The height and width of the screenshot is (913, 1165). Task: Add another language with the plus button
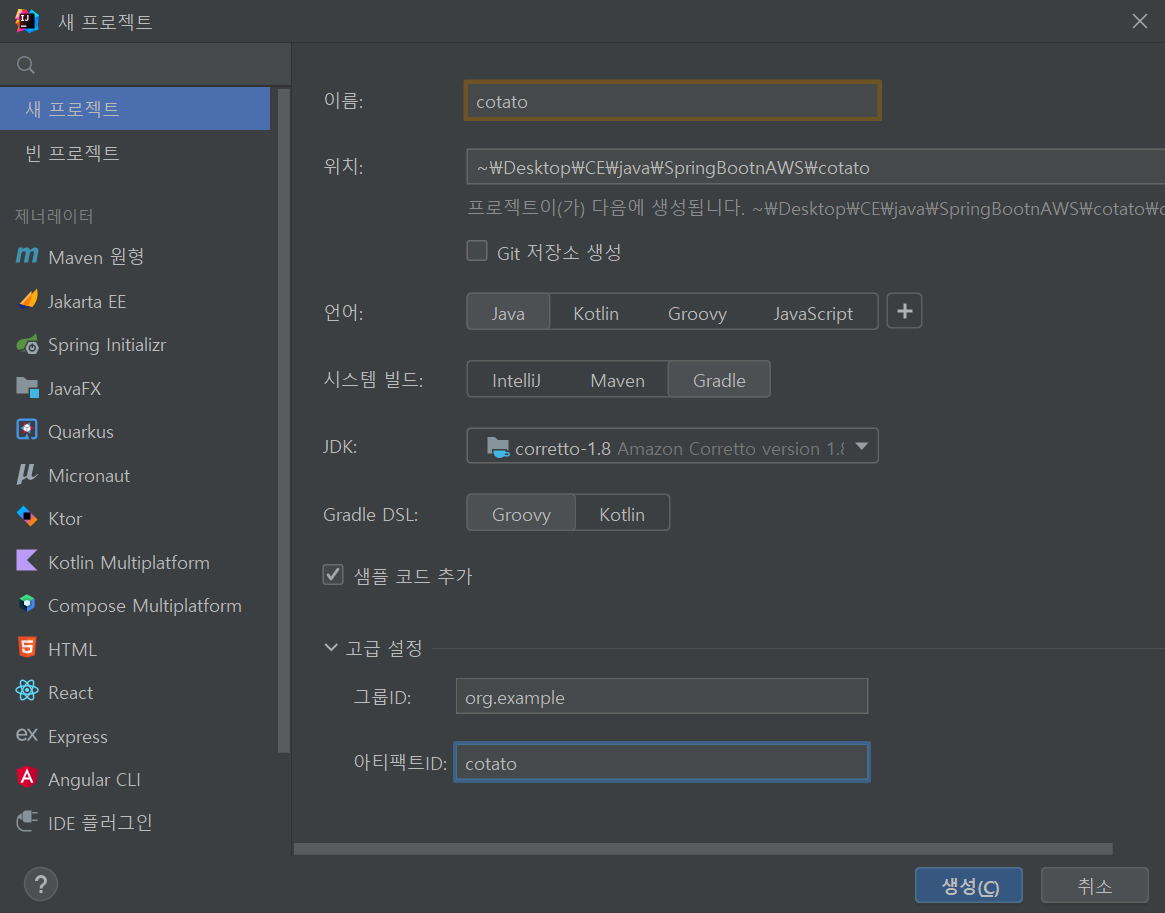click(904, 311)
